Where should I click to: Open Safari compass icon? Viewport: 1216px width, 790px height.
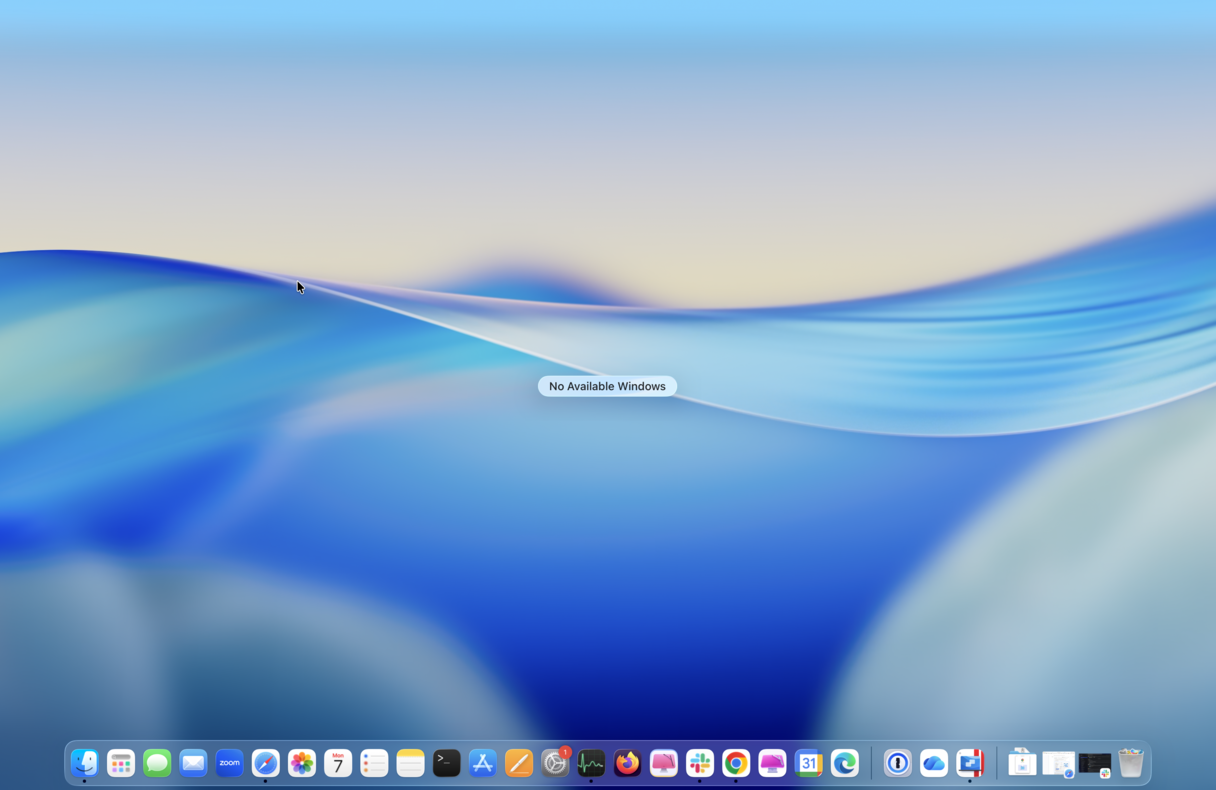pos(265,763)
